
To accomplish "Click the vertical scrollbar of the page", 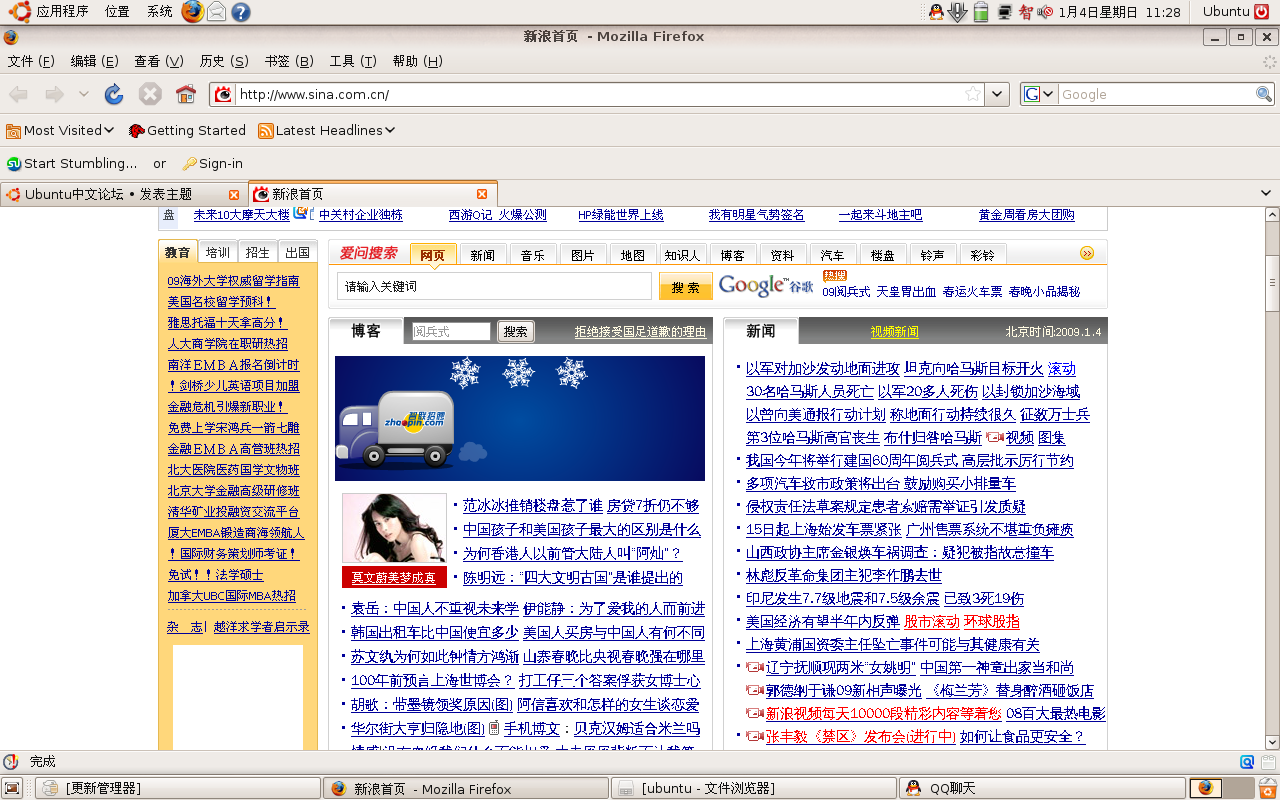I will [x=1271, y=478].
